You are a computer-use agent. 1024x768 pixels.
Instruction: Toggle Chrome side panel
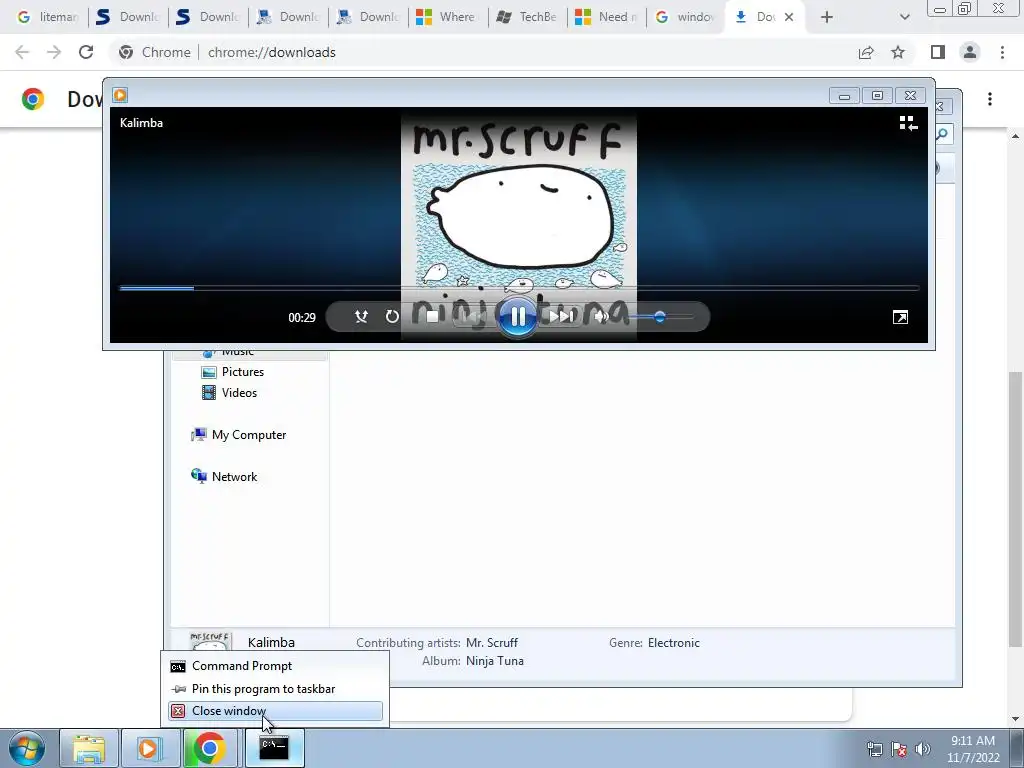[x=938, y=52]
